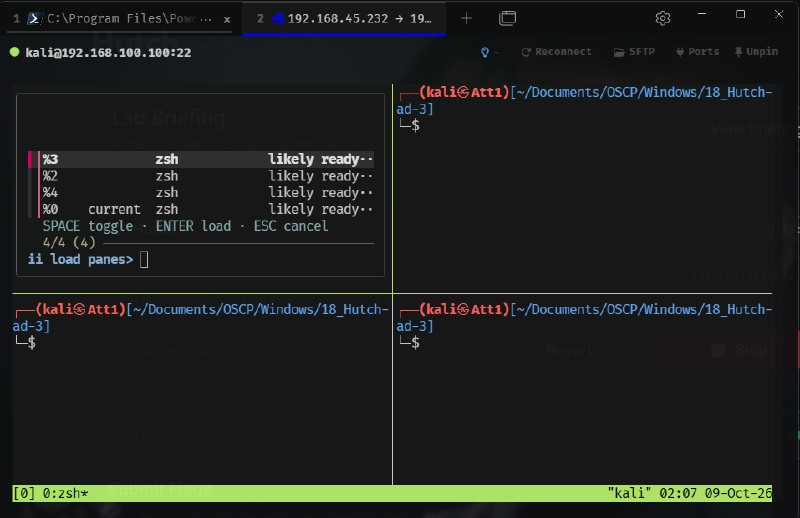Click the tmux window '0:zsh*' status entry
800x518 pixels.
[x=65, y=494]
